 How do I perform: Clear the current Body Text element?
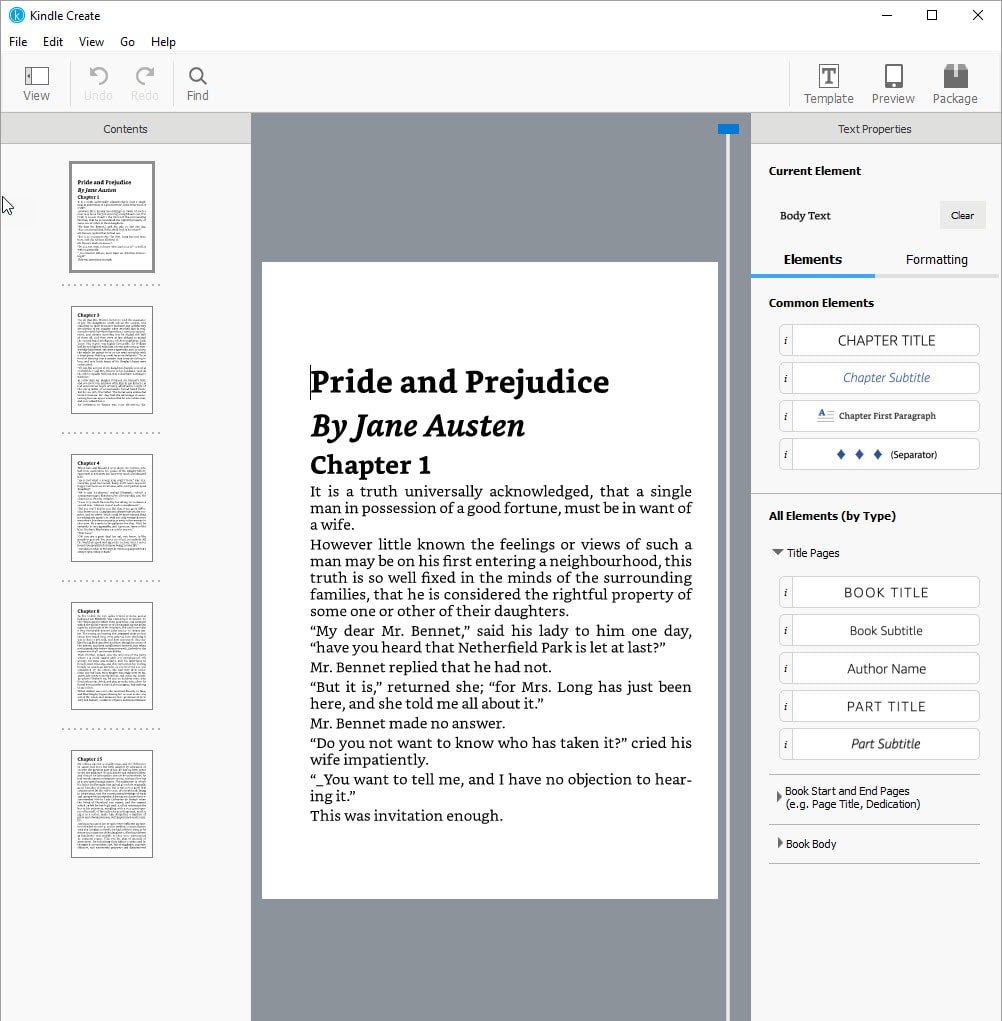(x=962, y=216)
